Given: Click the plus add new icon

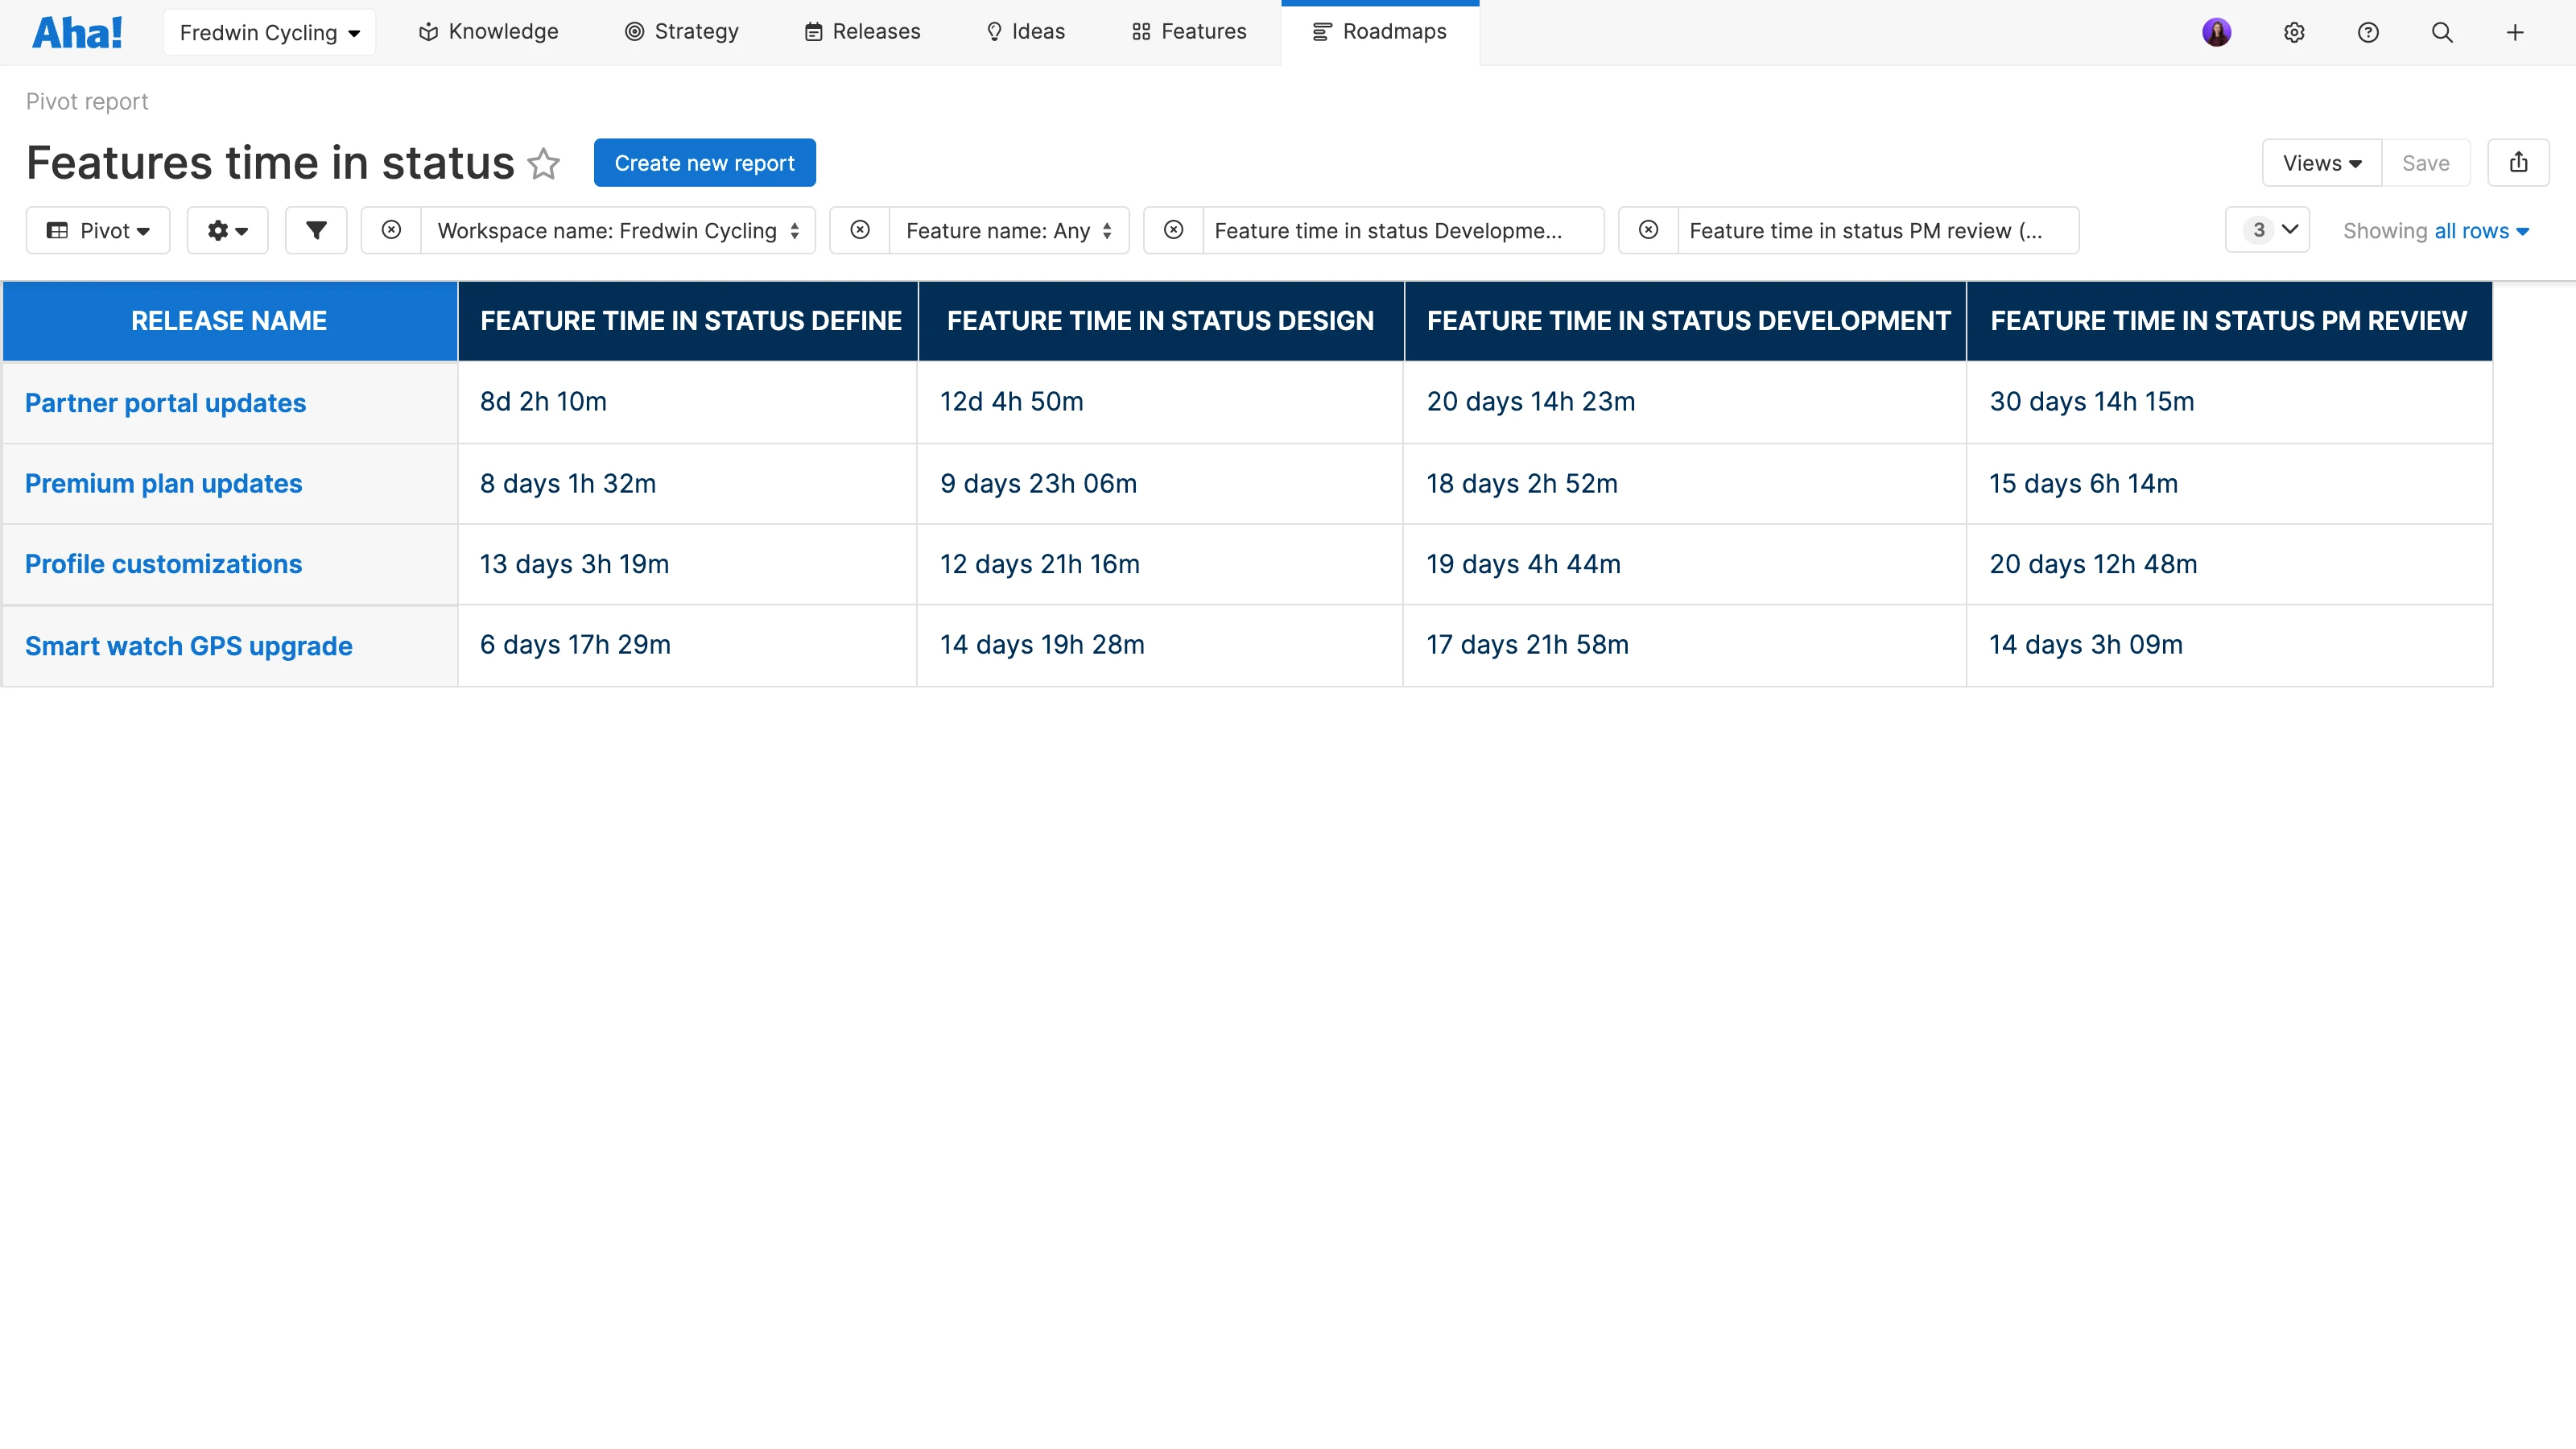Looking at the screenshot, I should point(2514,32).
